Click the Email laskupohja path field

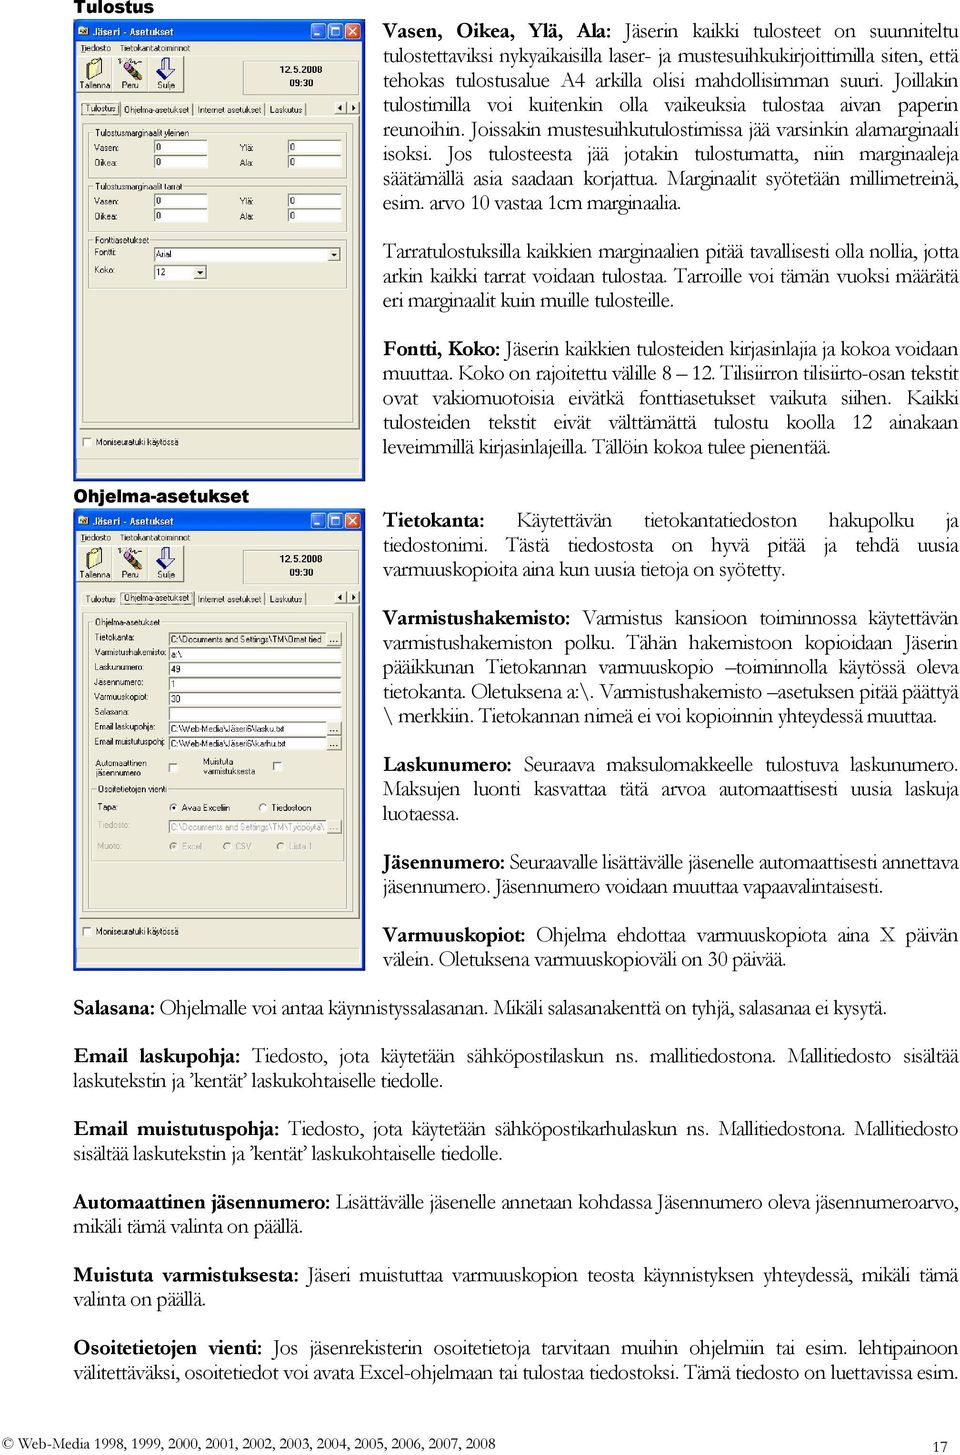pos(247,729)
